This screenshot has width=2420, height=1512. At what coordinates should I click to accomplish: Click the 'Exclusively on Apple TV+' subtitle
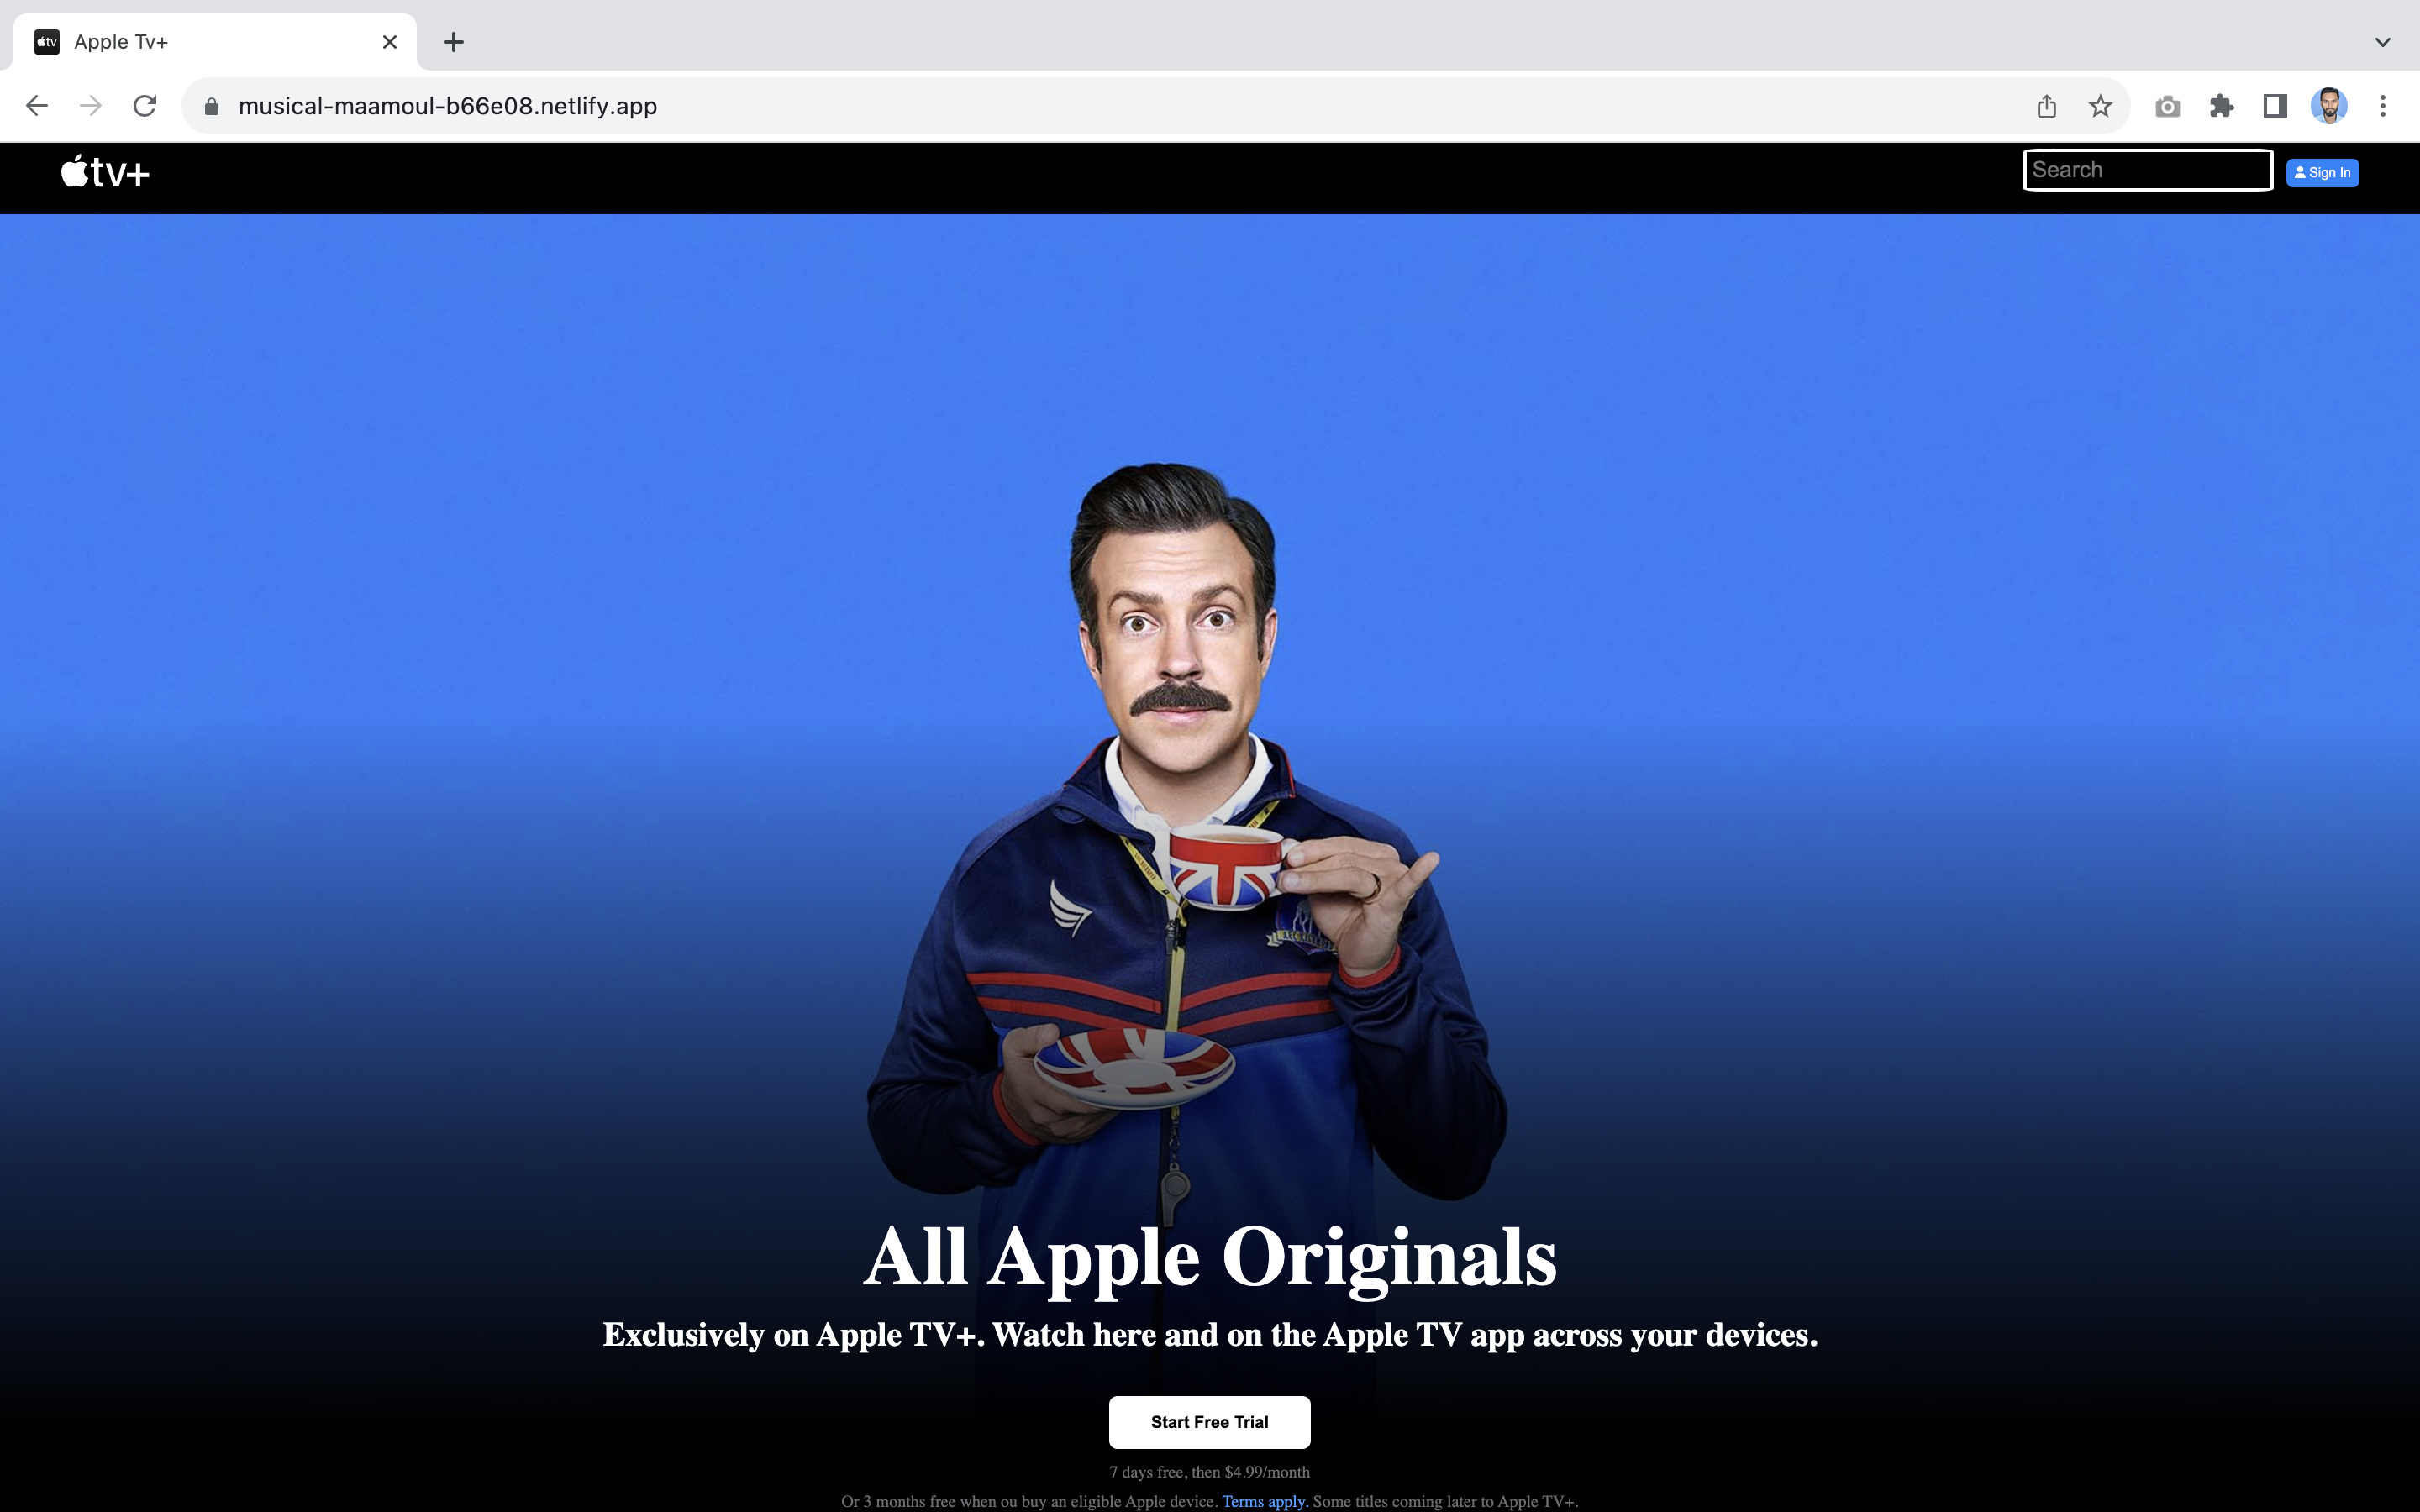tap(1210, 1335)
